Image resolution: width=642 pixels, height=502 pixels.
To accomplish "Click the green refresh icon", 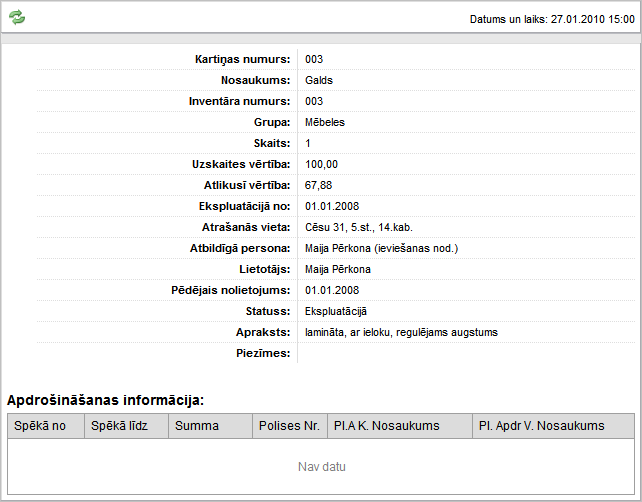I will coord(17,18).
